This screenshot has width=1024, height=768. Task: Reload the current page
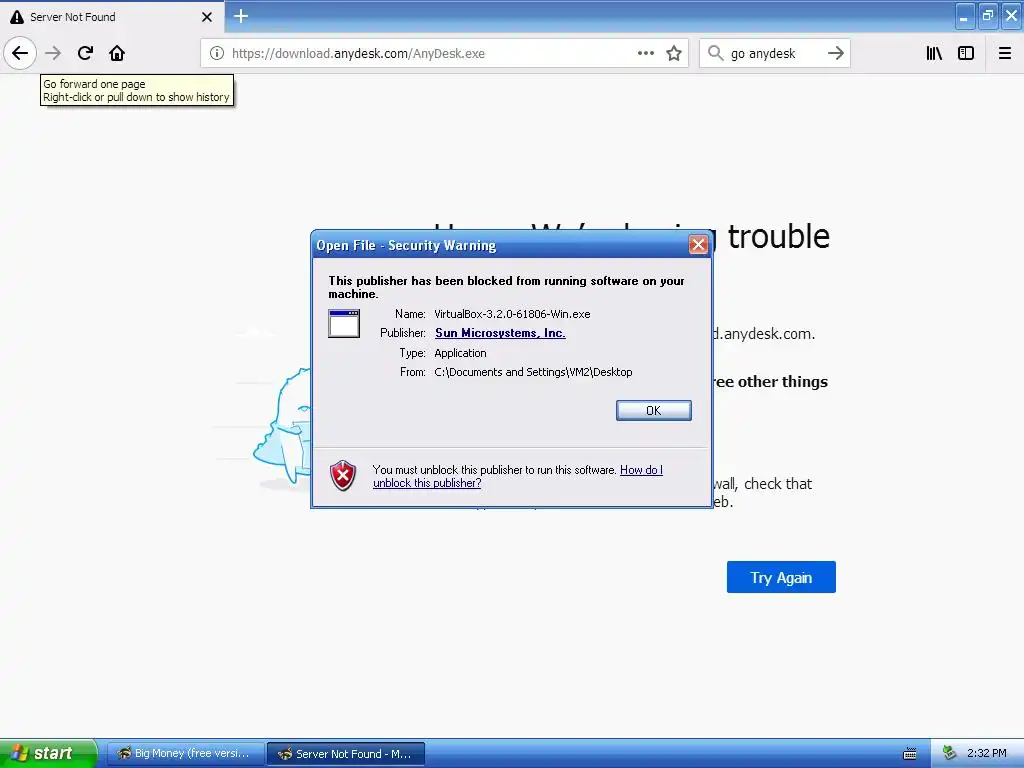[x=85, y=53]
